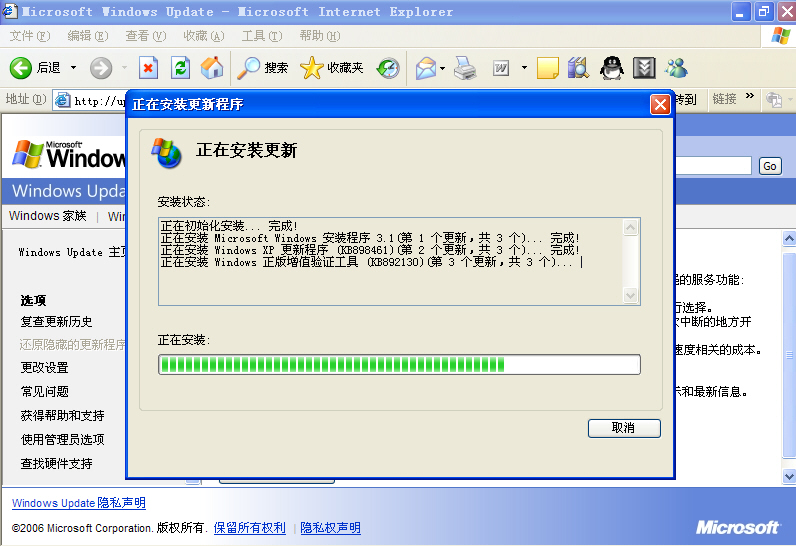Open 工具(T) menu
796x546 pixels.
(x=261, y=36)
